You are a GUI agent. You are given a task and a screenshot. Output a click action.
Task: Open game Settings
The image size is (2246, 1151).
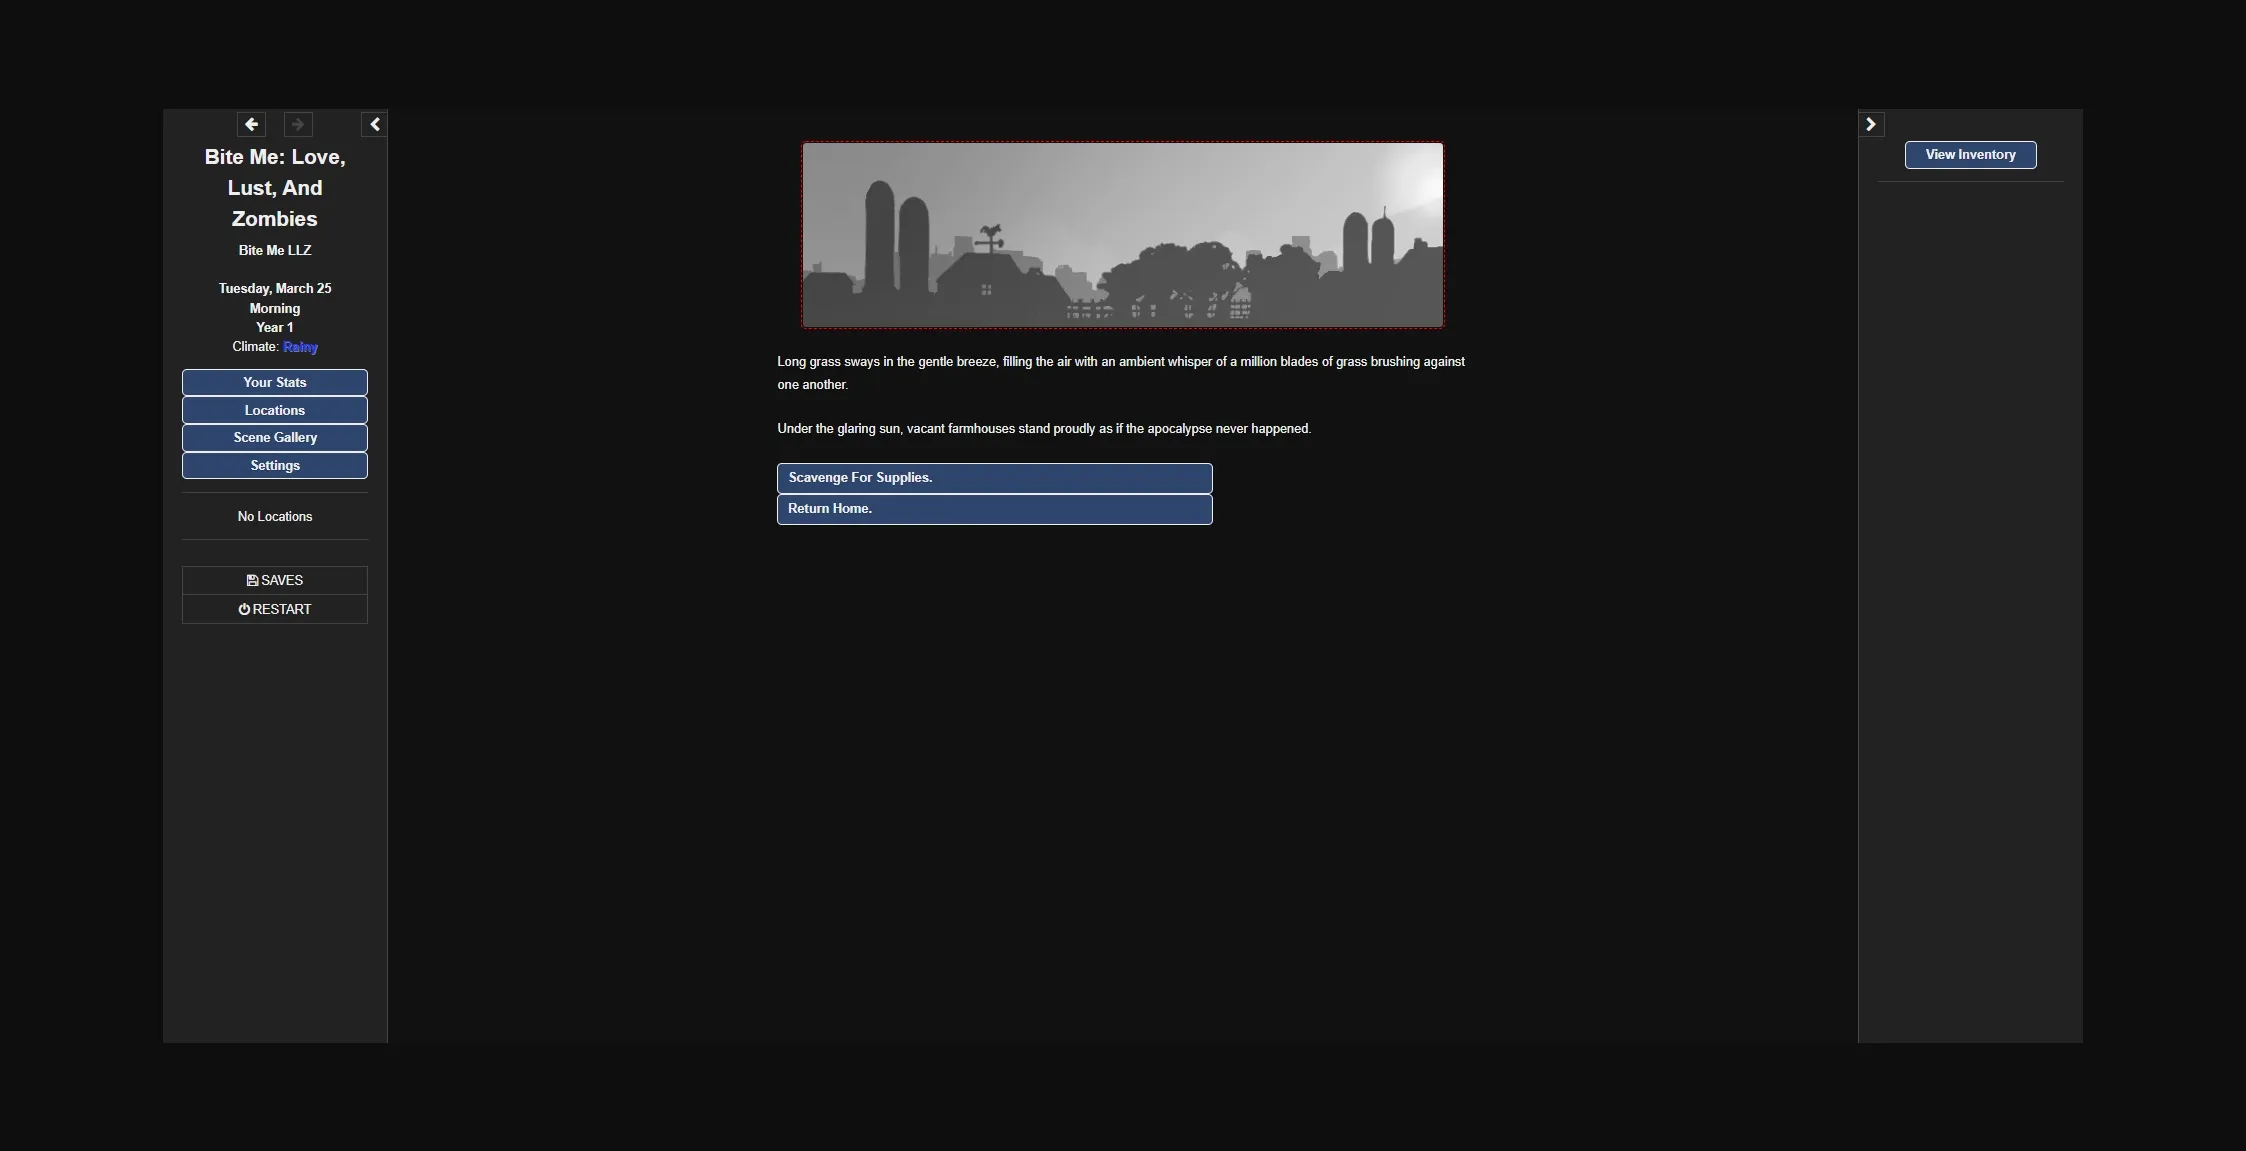(275, 465)
